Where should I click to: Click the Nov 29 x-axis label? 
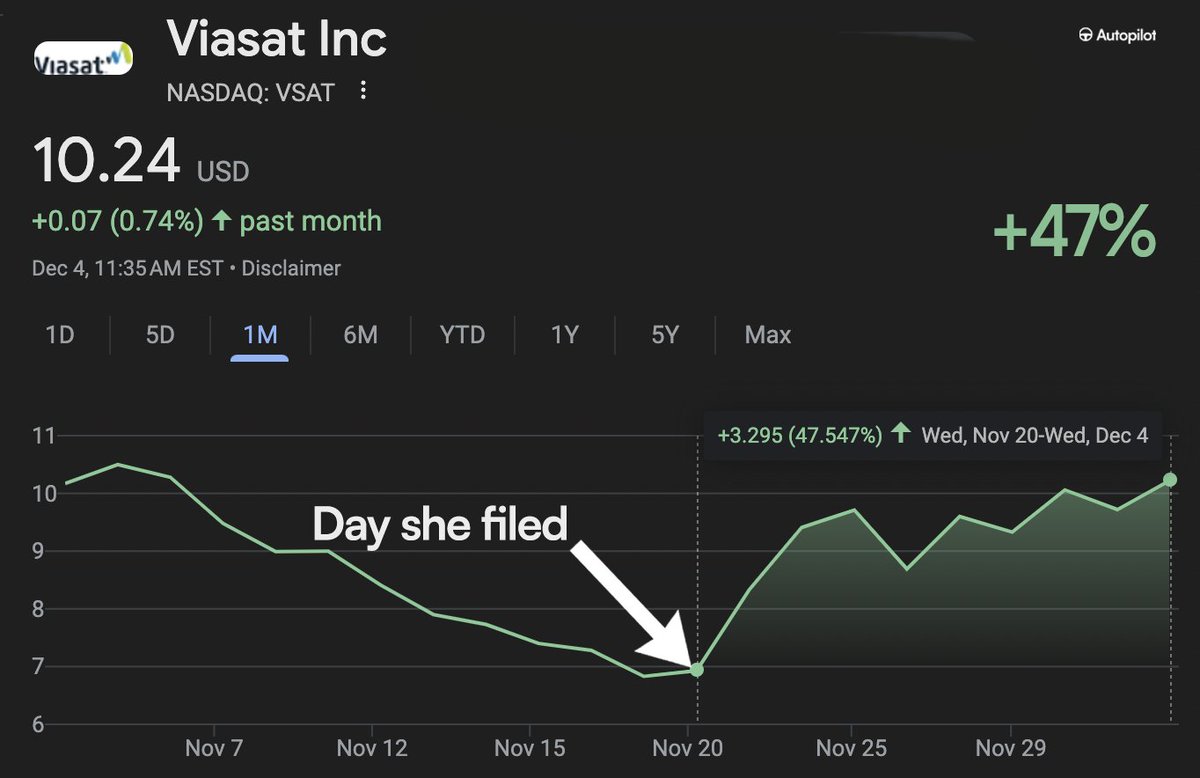[x=1010, y=749]
